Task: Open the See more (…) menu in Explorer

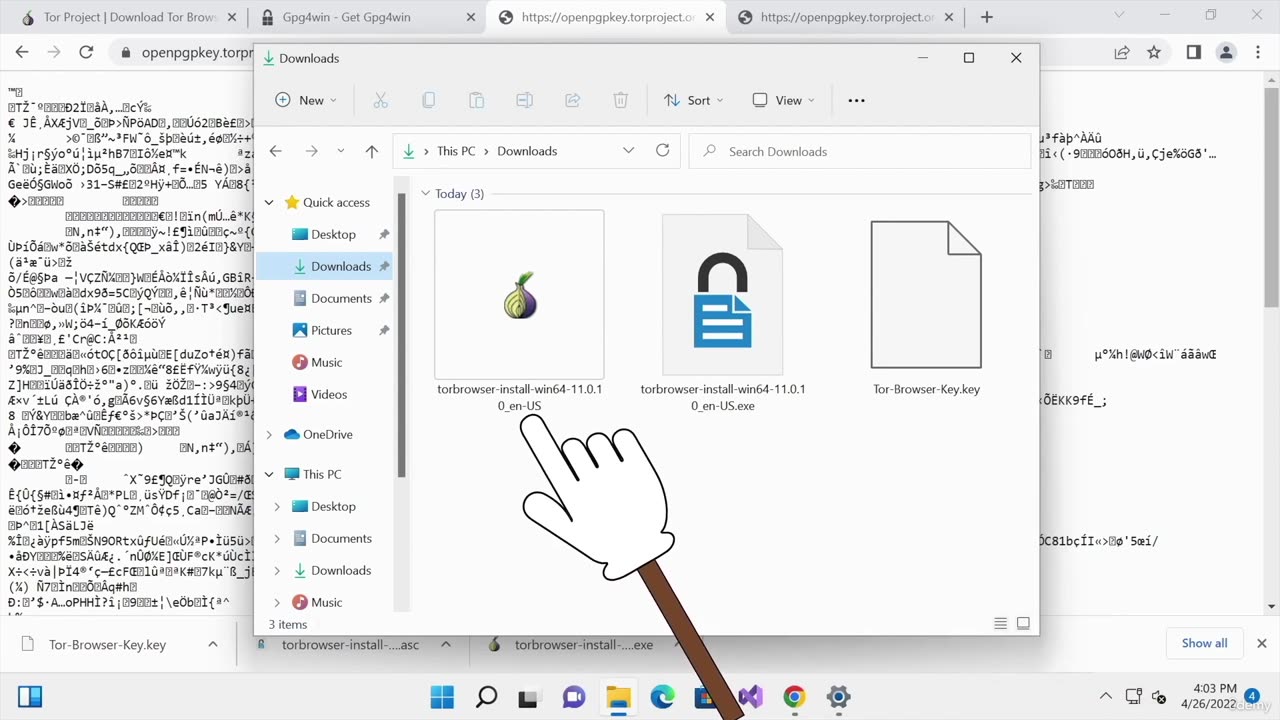Action: 856,100
